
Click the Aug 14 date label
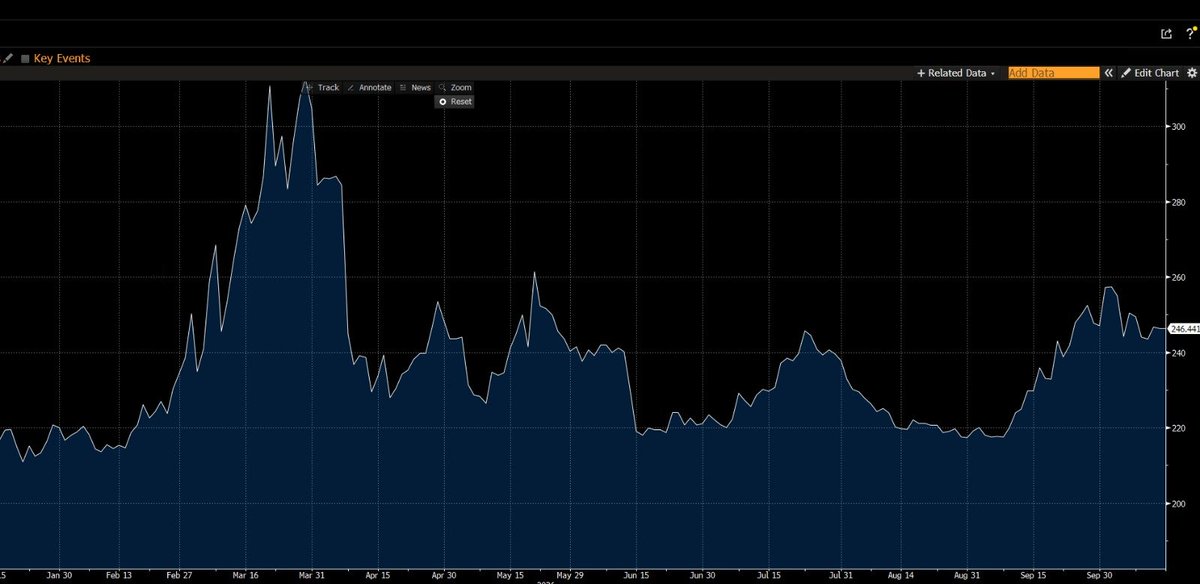coord(900,577)
